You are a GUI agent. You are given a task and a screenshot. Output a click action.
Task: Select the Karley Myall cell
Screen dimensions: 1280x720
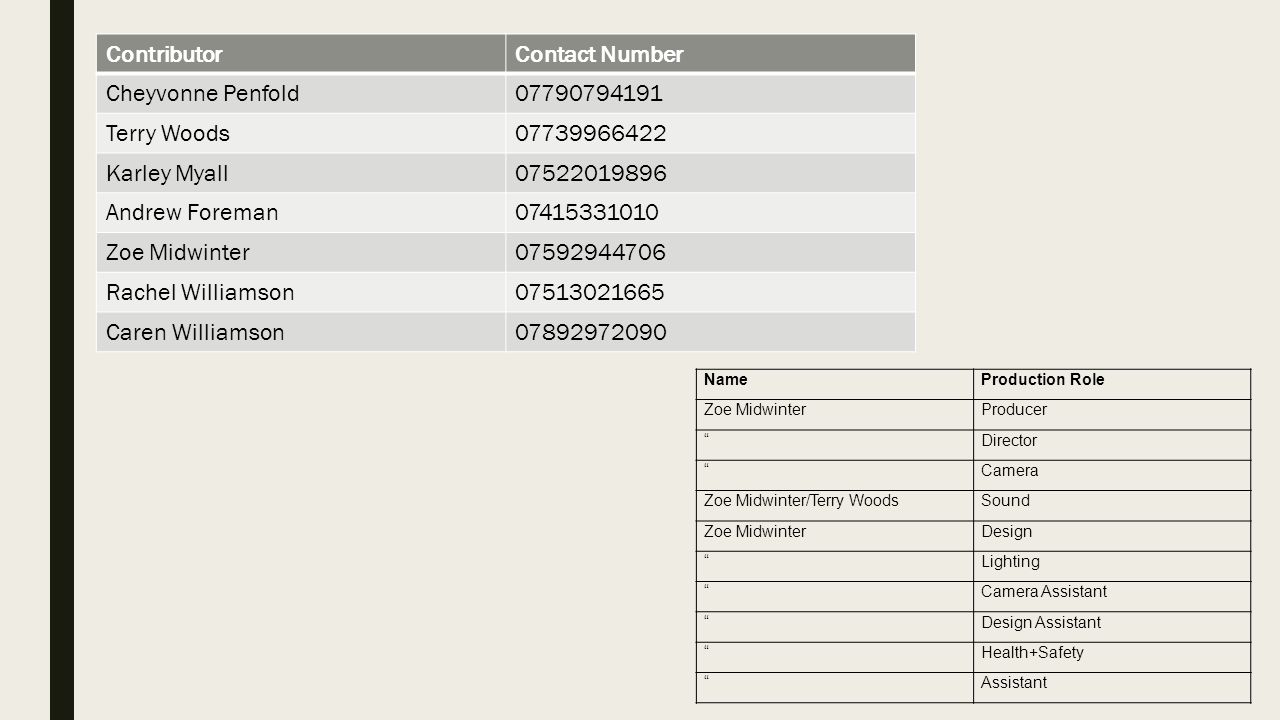(301, 173)
